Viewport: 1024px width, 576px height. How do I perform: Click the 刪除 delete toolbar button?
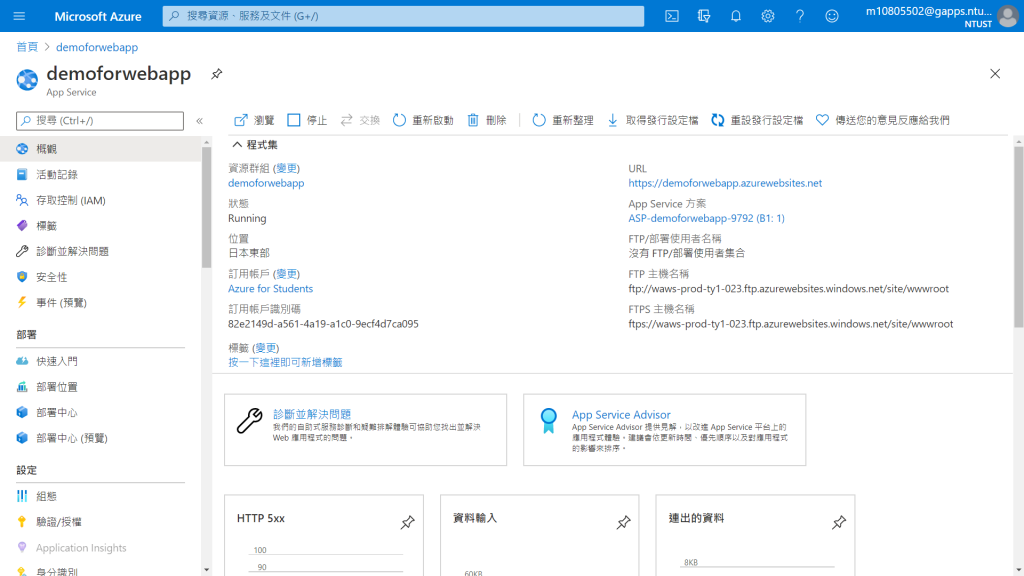click(x=487, y=120)
